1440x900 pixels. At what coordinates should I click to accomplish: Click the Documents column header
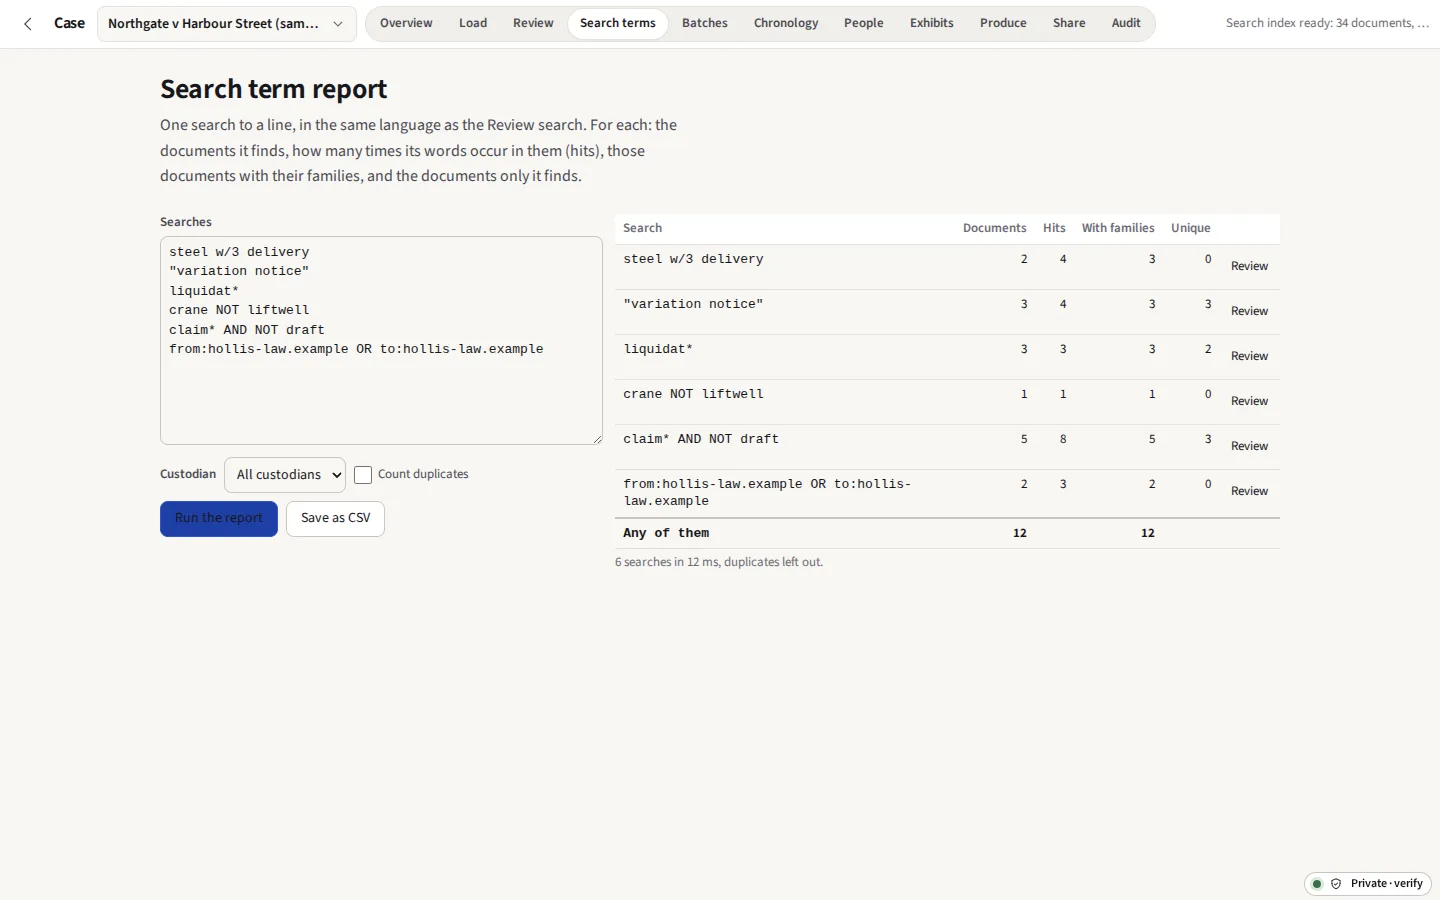[x=994, y=228]
